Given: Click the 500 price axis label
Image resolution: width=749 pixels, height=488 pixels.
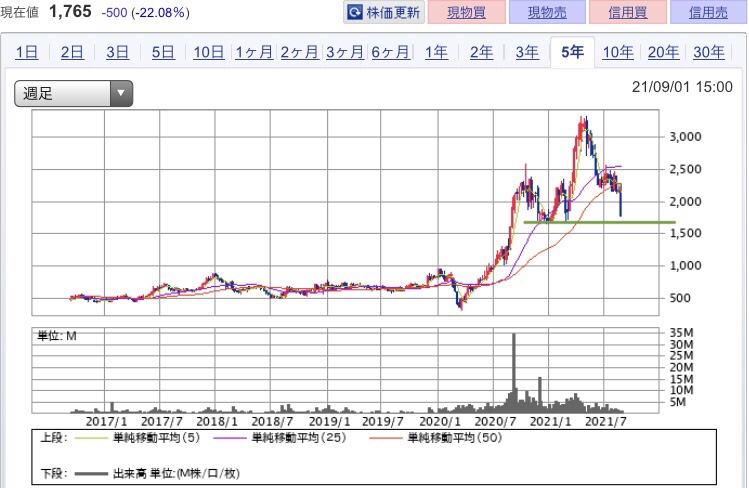Looking at the screenshot, I should (x=680, y=298).
